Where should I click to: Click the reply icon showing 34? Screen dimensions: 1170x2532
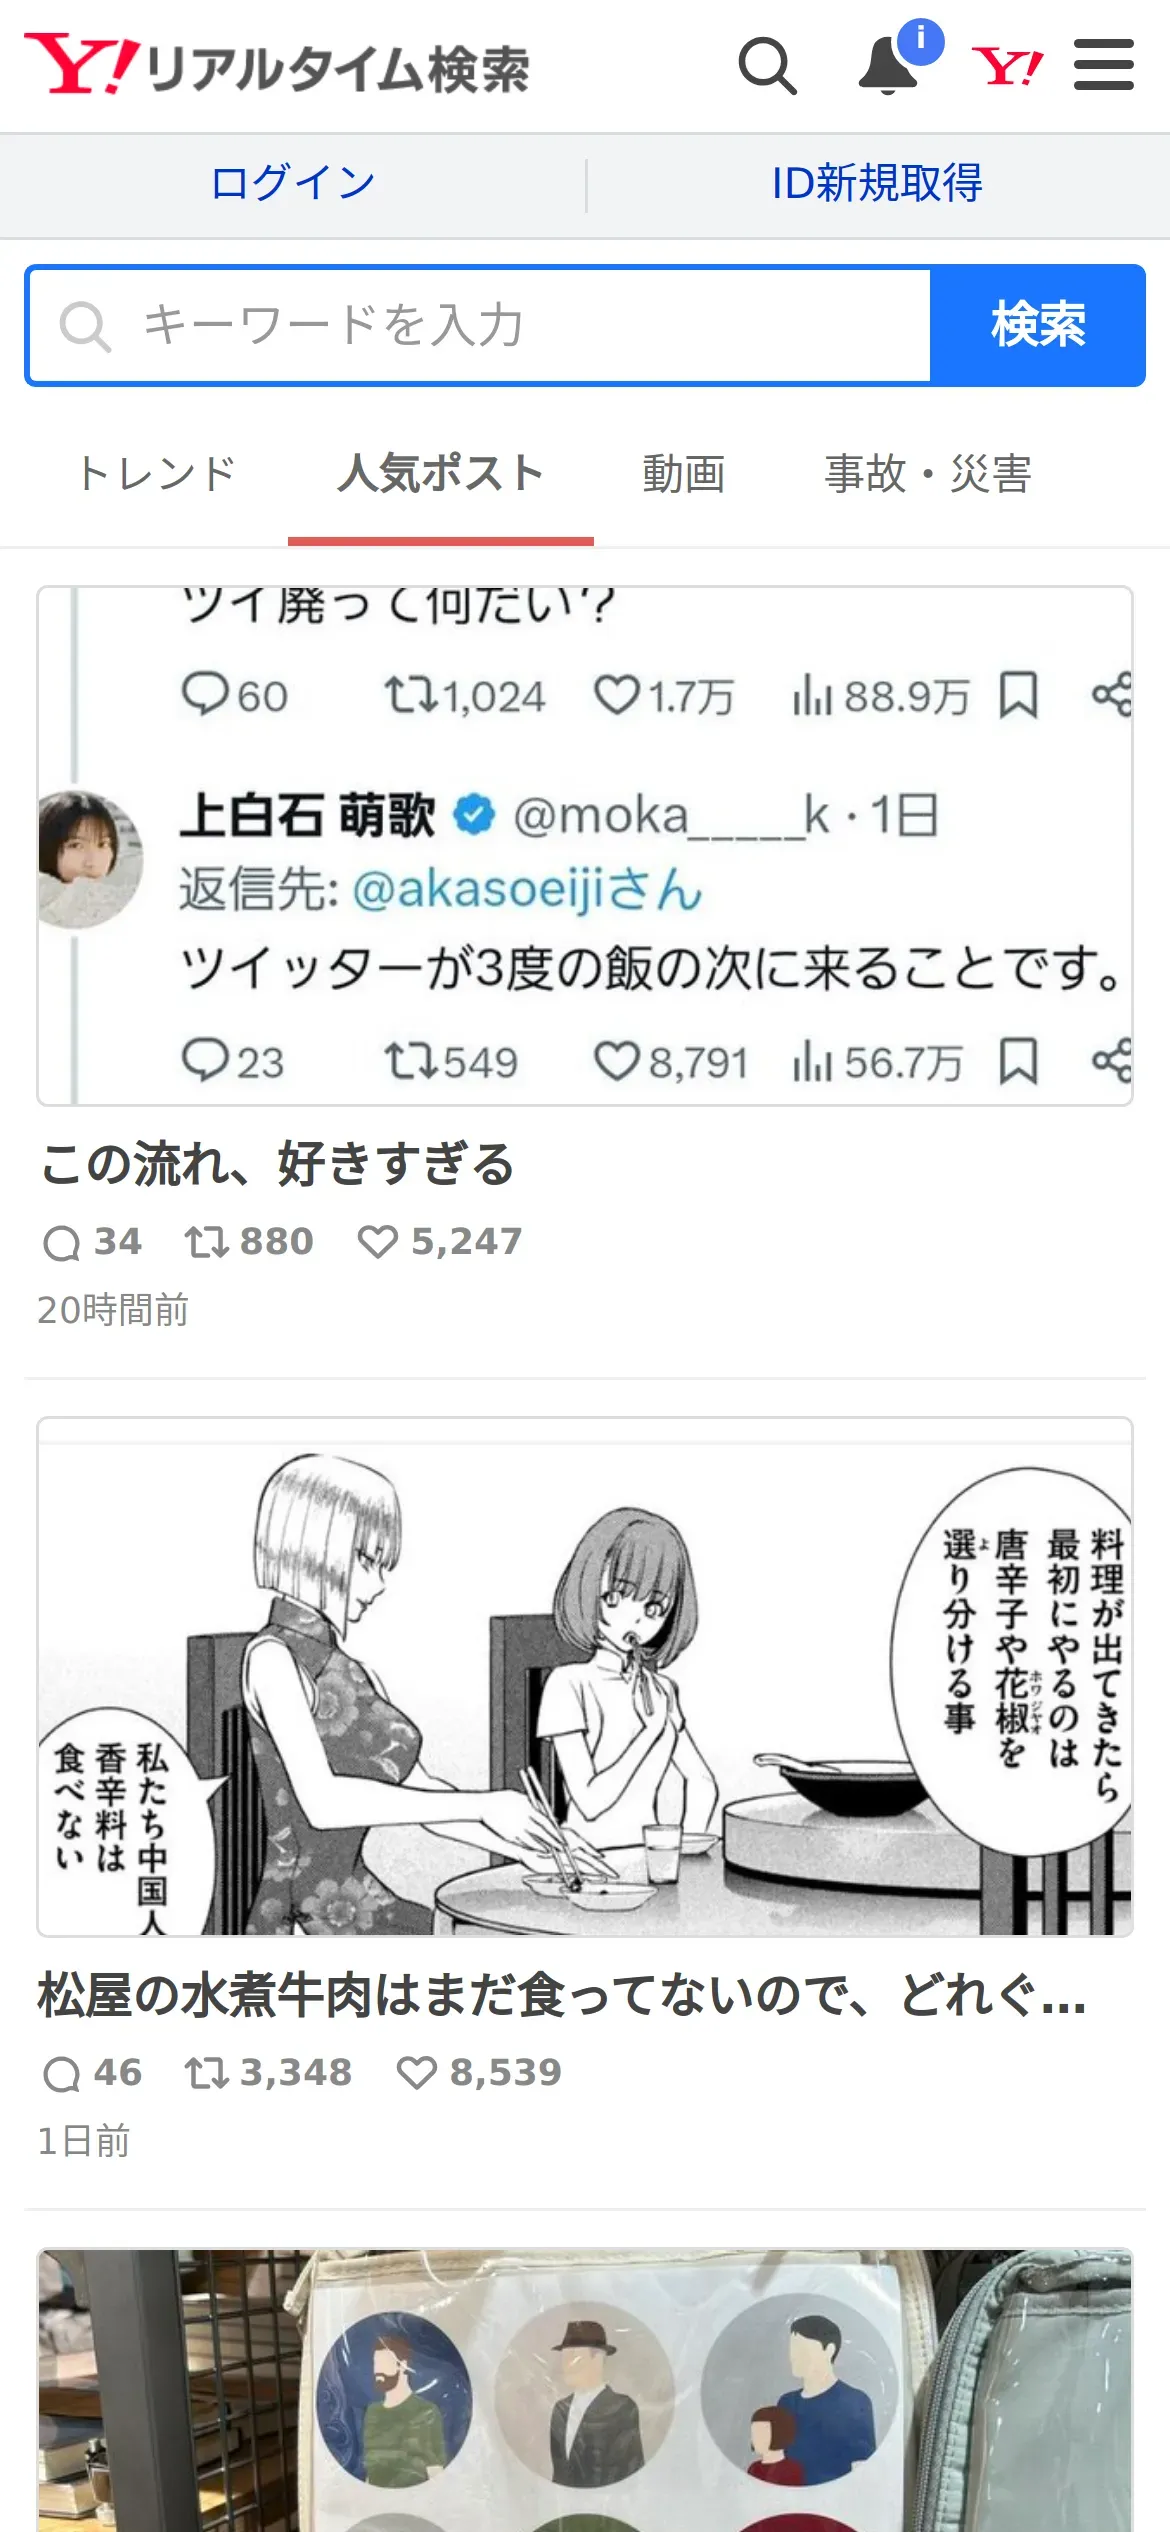pyautogui.click(x=62, y=1242)
